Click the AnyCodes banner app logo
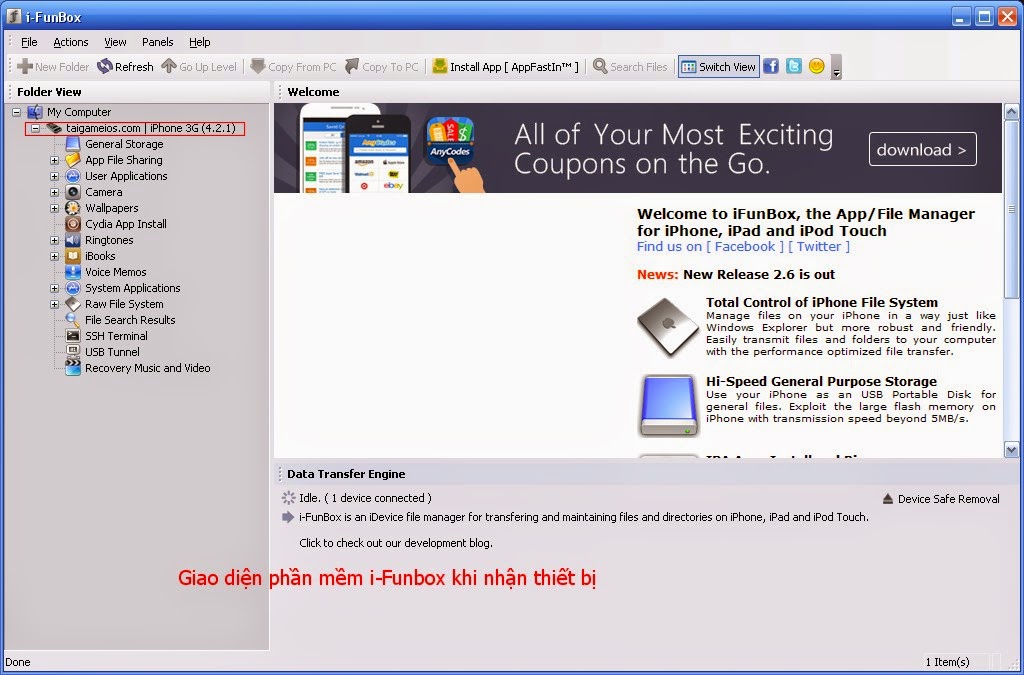1024x675 pixels. (x=450, y=139)
